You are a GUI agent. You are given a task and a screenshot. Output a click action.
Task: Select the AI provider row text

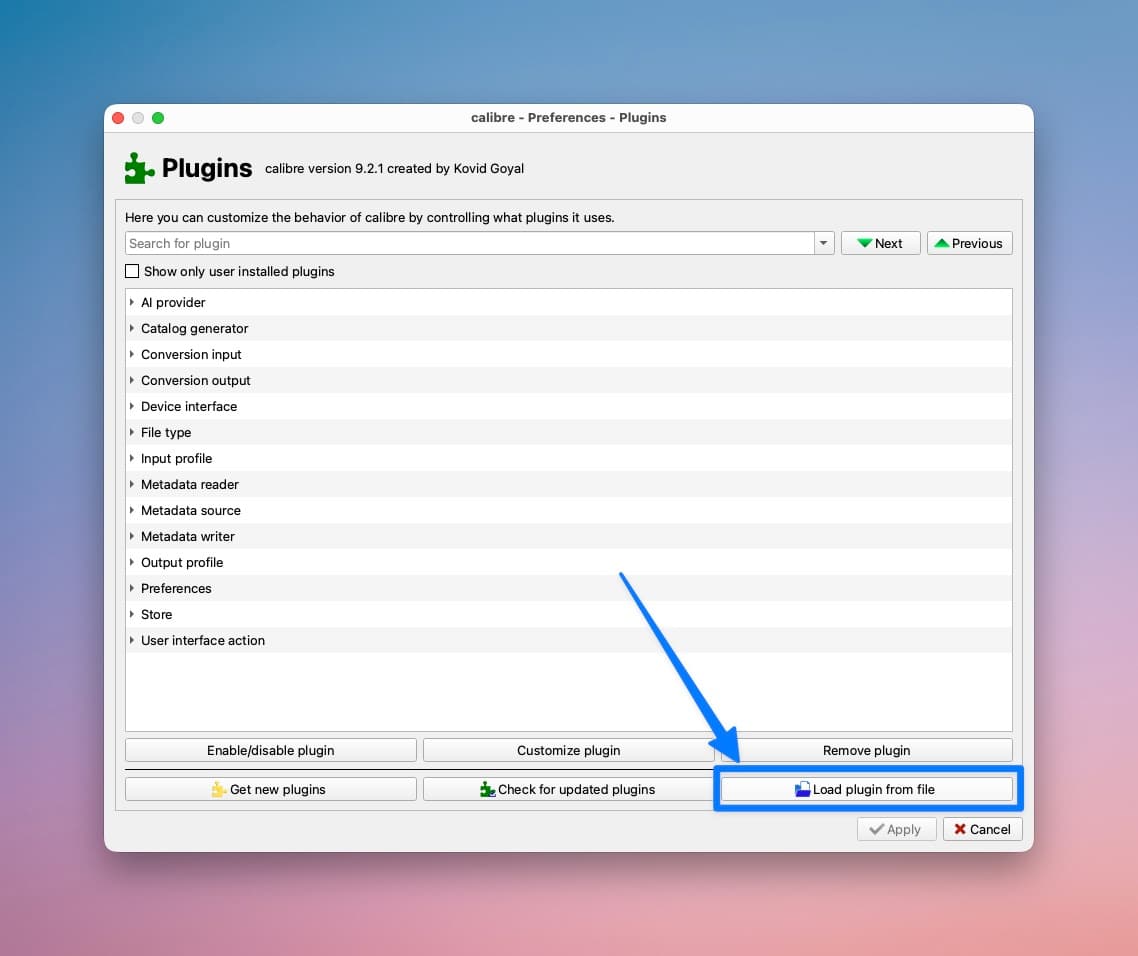(173, 302)
